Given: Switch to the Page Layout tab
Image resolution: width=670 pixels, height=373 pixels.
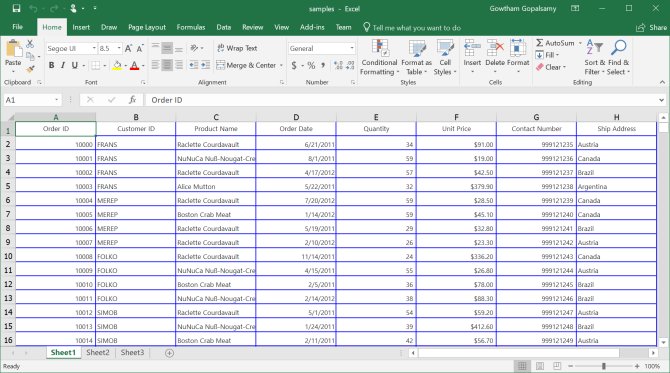Looking at the screenshot, I should click(147, 27).
